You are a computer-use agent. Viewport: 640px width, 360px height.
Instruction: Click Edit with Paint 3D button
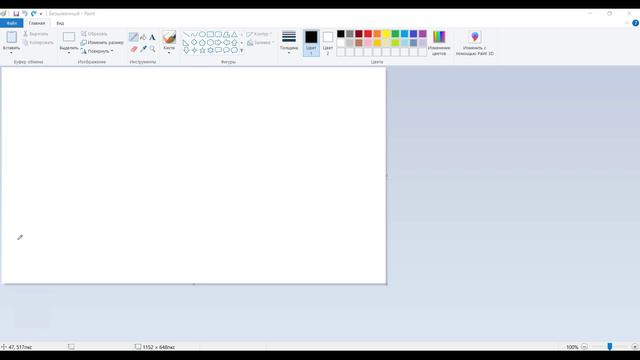pos(475,42)
